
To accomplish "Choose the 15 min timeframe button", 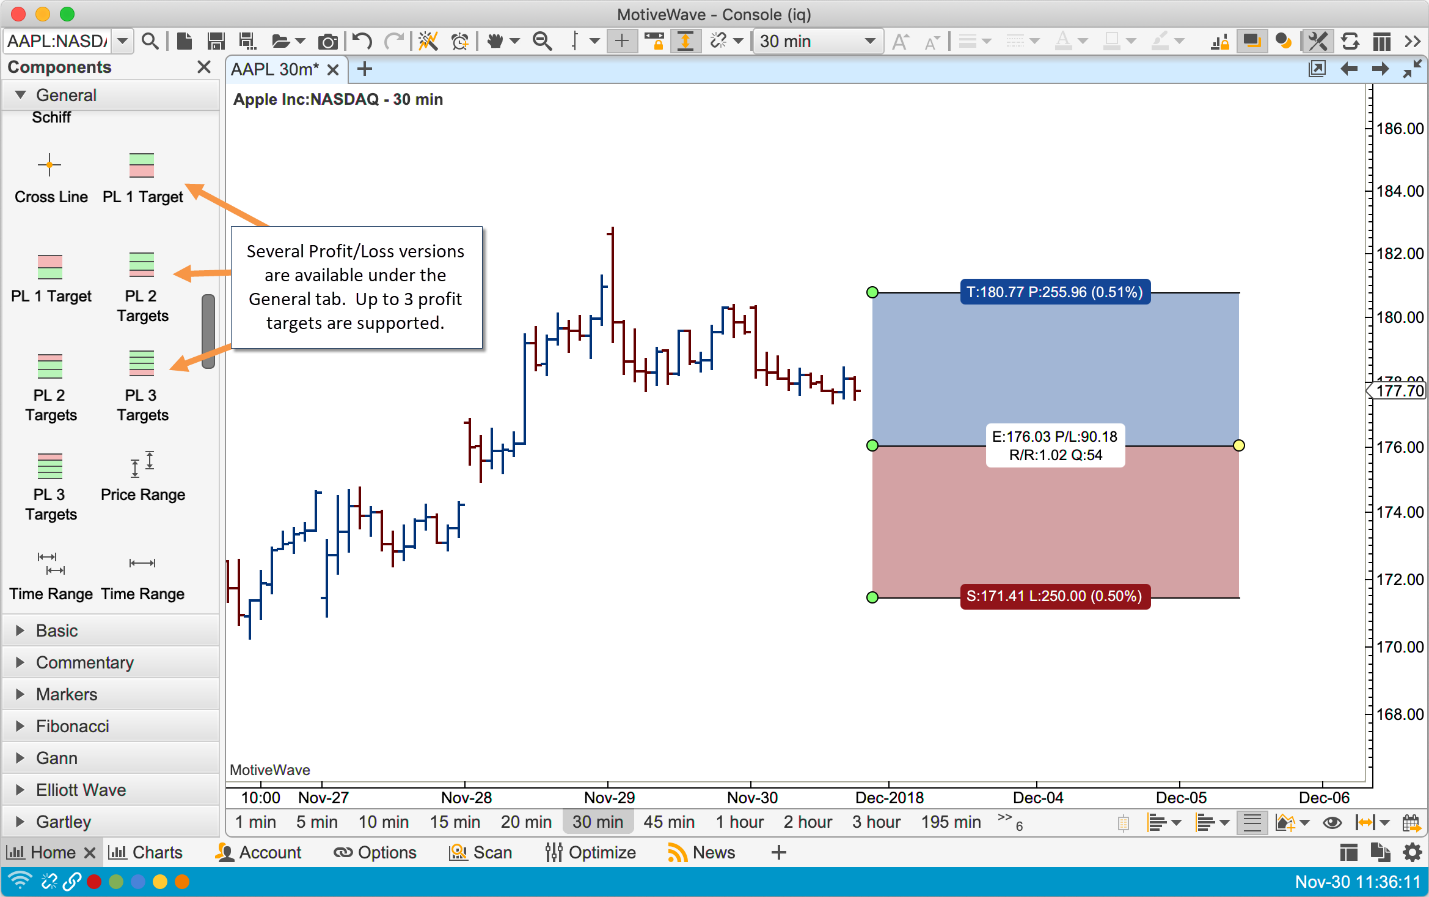I will tap(455, 822).
